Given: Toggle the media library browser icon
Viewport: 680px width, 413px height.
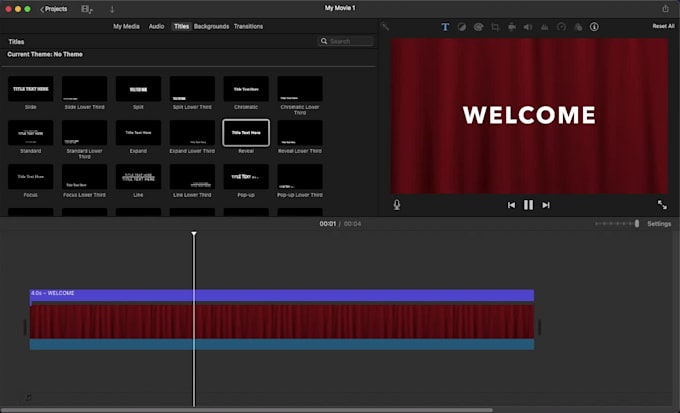Looking at the screenshot, I should coord(87,9).
